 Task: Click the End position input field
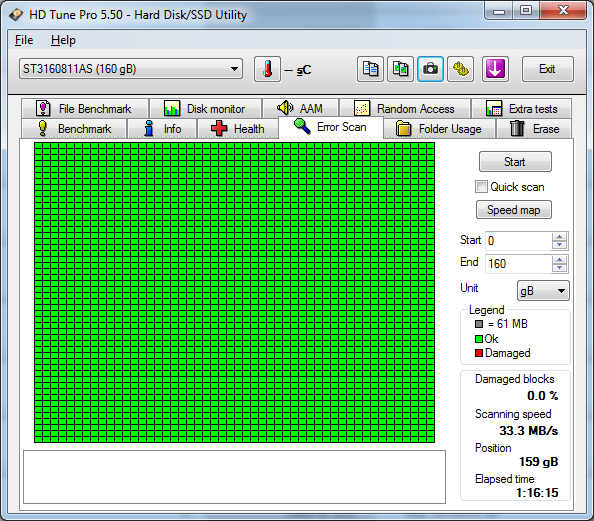518,264
